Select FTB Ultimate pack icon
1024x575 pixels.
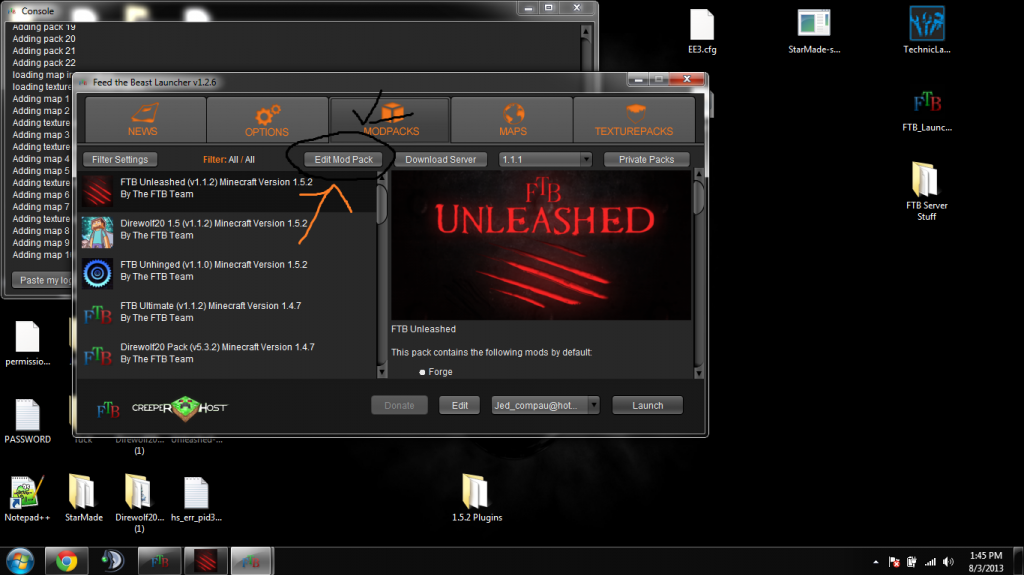click(x=97, y=315)
